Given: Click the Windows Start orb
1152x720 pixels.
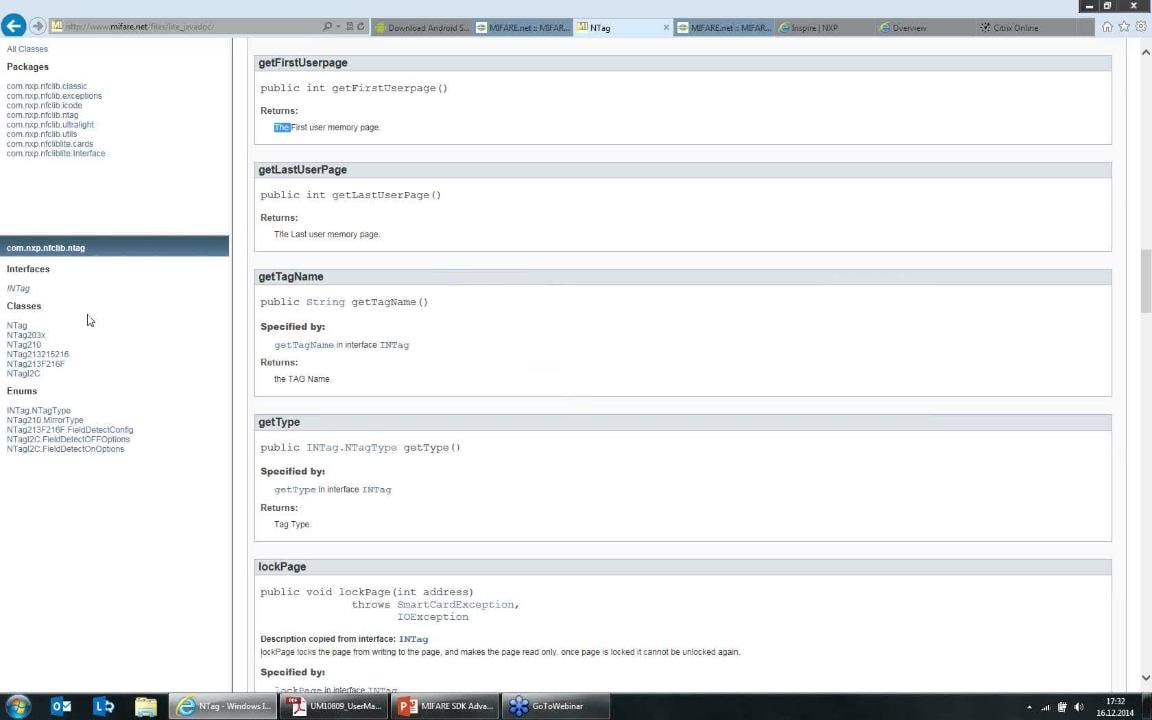Looking at the screenshot, I should (18, 706).
